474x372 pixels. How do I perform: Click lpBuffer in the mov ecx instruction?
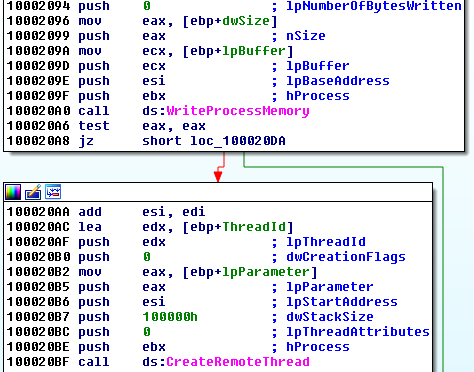(254, 51)
